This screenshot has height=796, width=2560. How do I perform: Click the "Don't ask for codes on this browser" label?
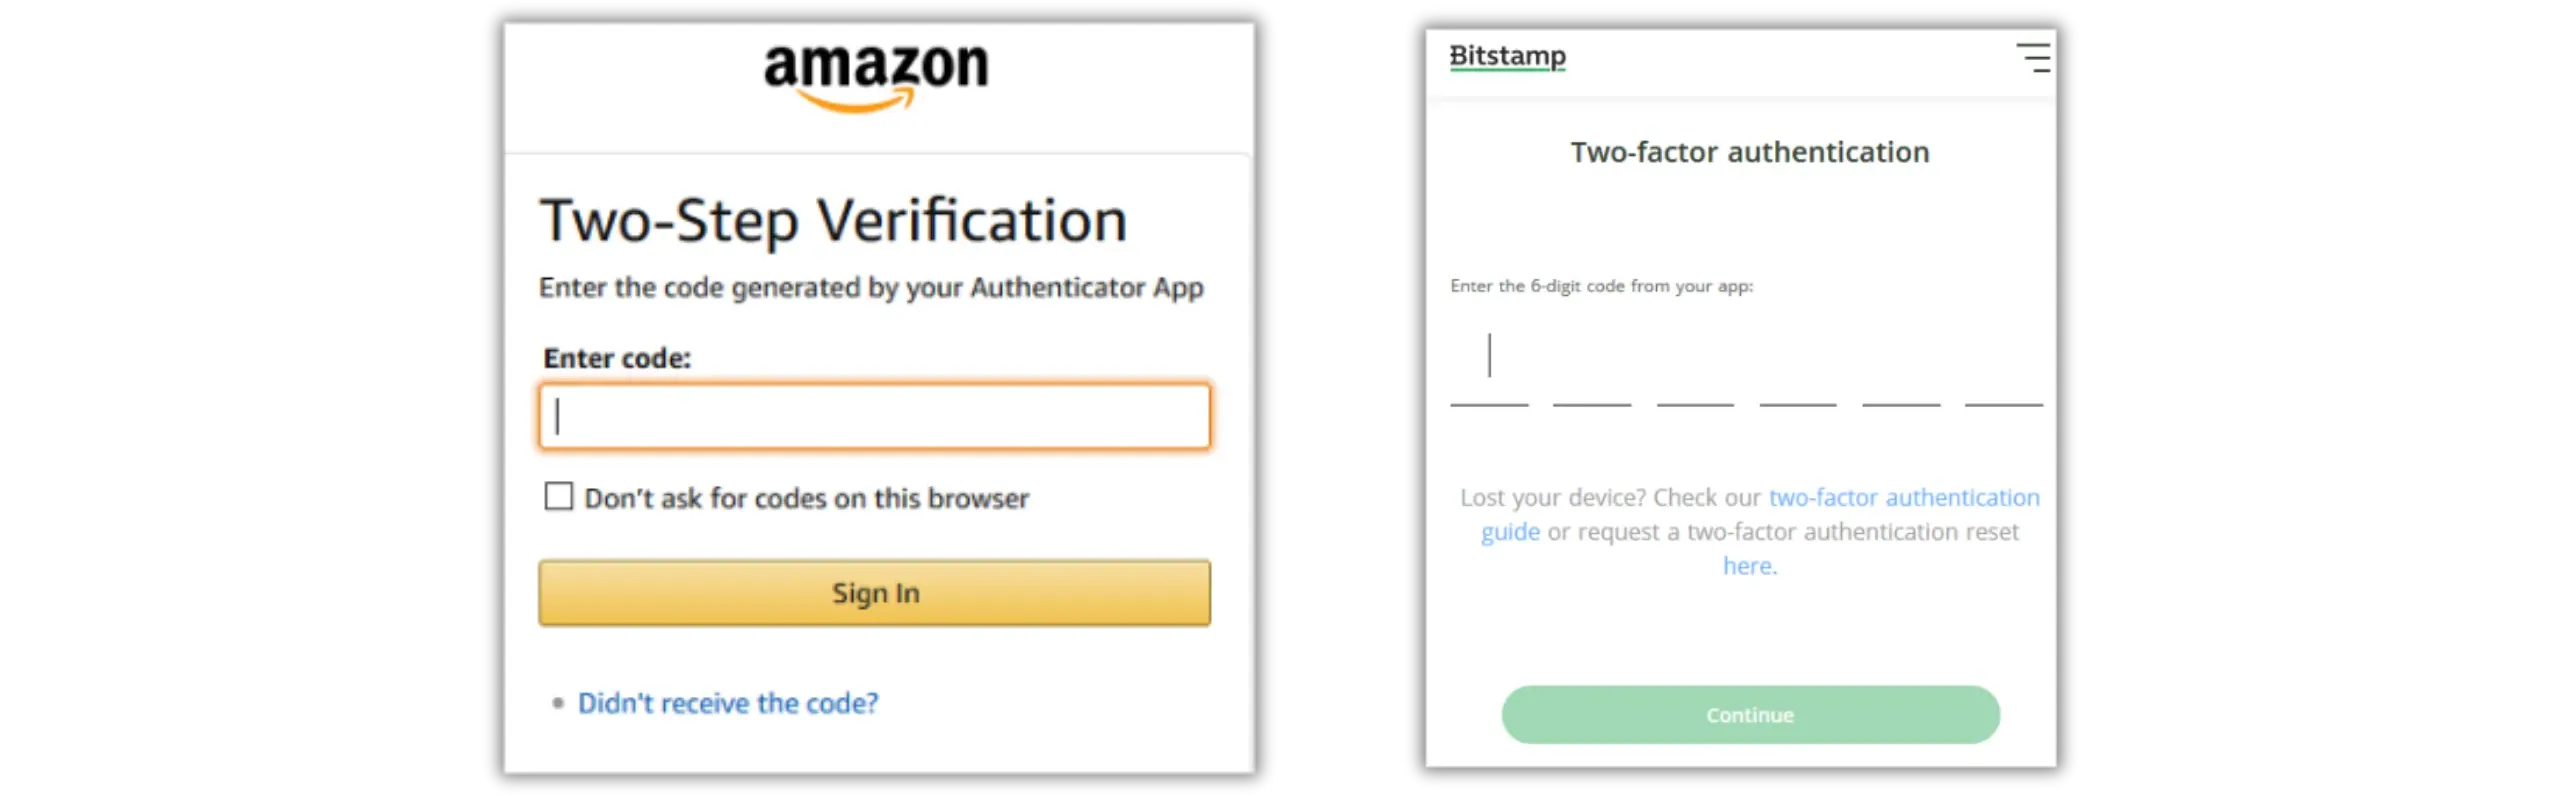(x=806, y=498)
